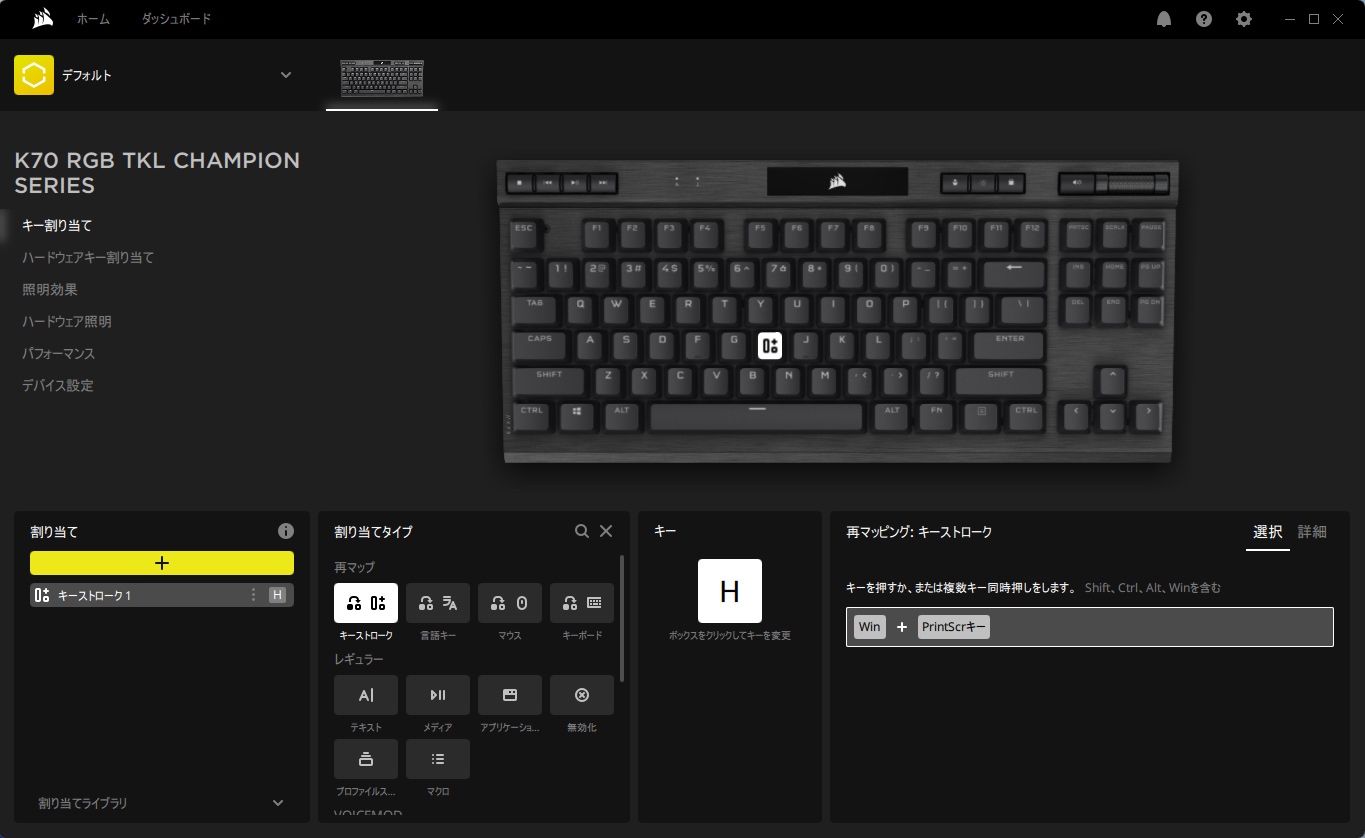Screen dimensions: 1365x838
Task: Open the キー割り当て section
Action: [57, 226]
